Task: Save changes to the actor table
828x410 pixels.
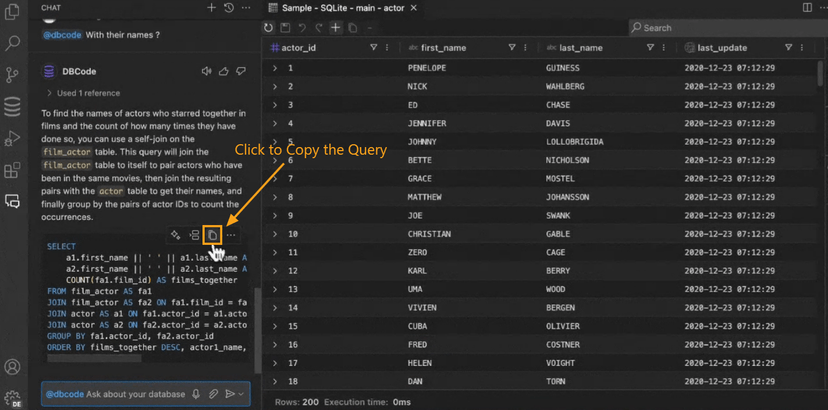Action: [285, 28]
